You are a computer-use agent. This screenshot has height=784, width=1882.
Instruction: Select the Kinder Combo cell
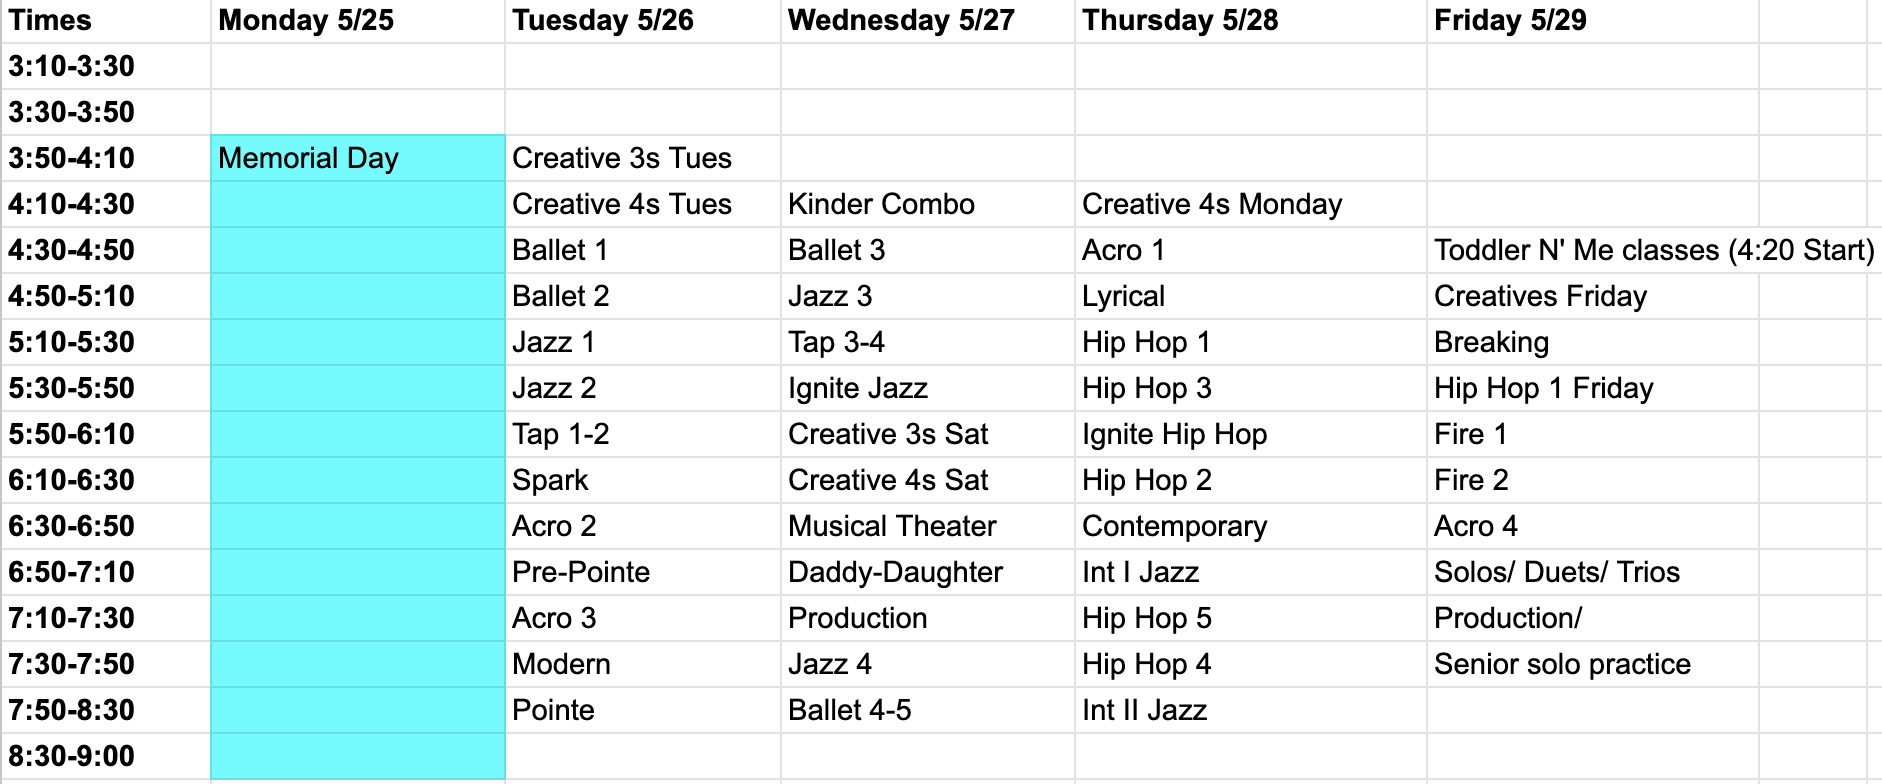pyautogui.click(x=926, y=204)
